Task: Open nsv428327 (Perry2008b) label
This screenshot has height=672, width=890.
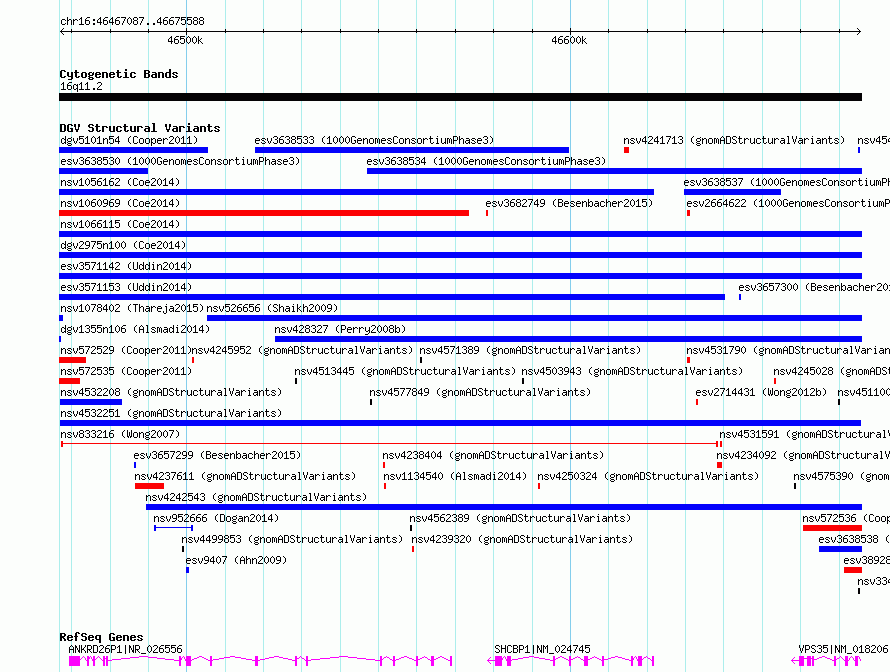Action: click(x=340, y=329)
